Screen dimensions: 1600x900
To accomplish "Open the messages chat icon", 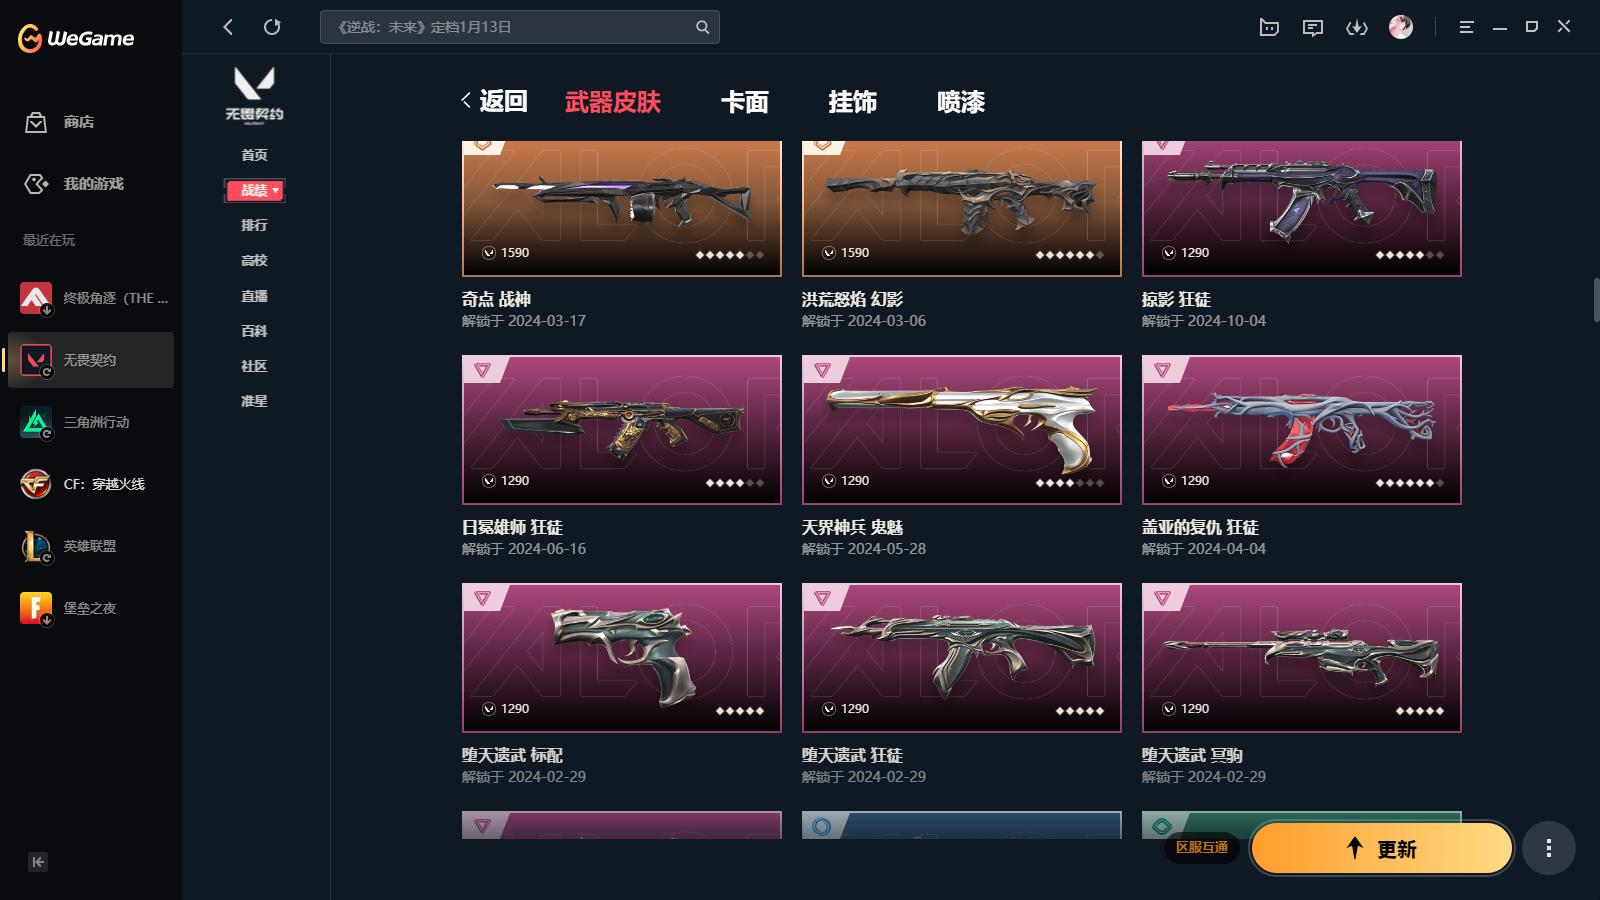I will [x=1313, y=27].
